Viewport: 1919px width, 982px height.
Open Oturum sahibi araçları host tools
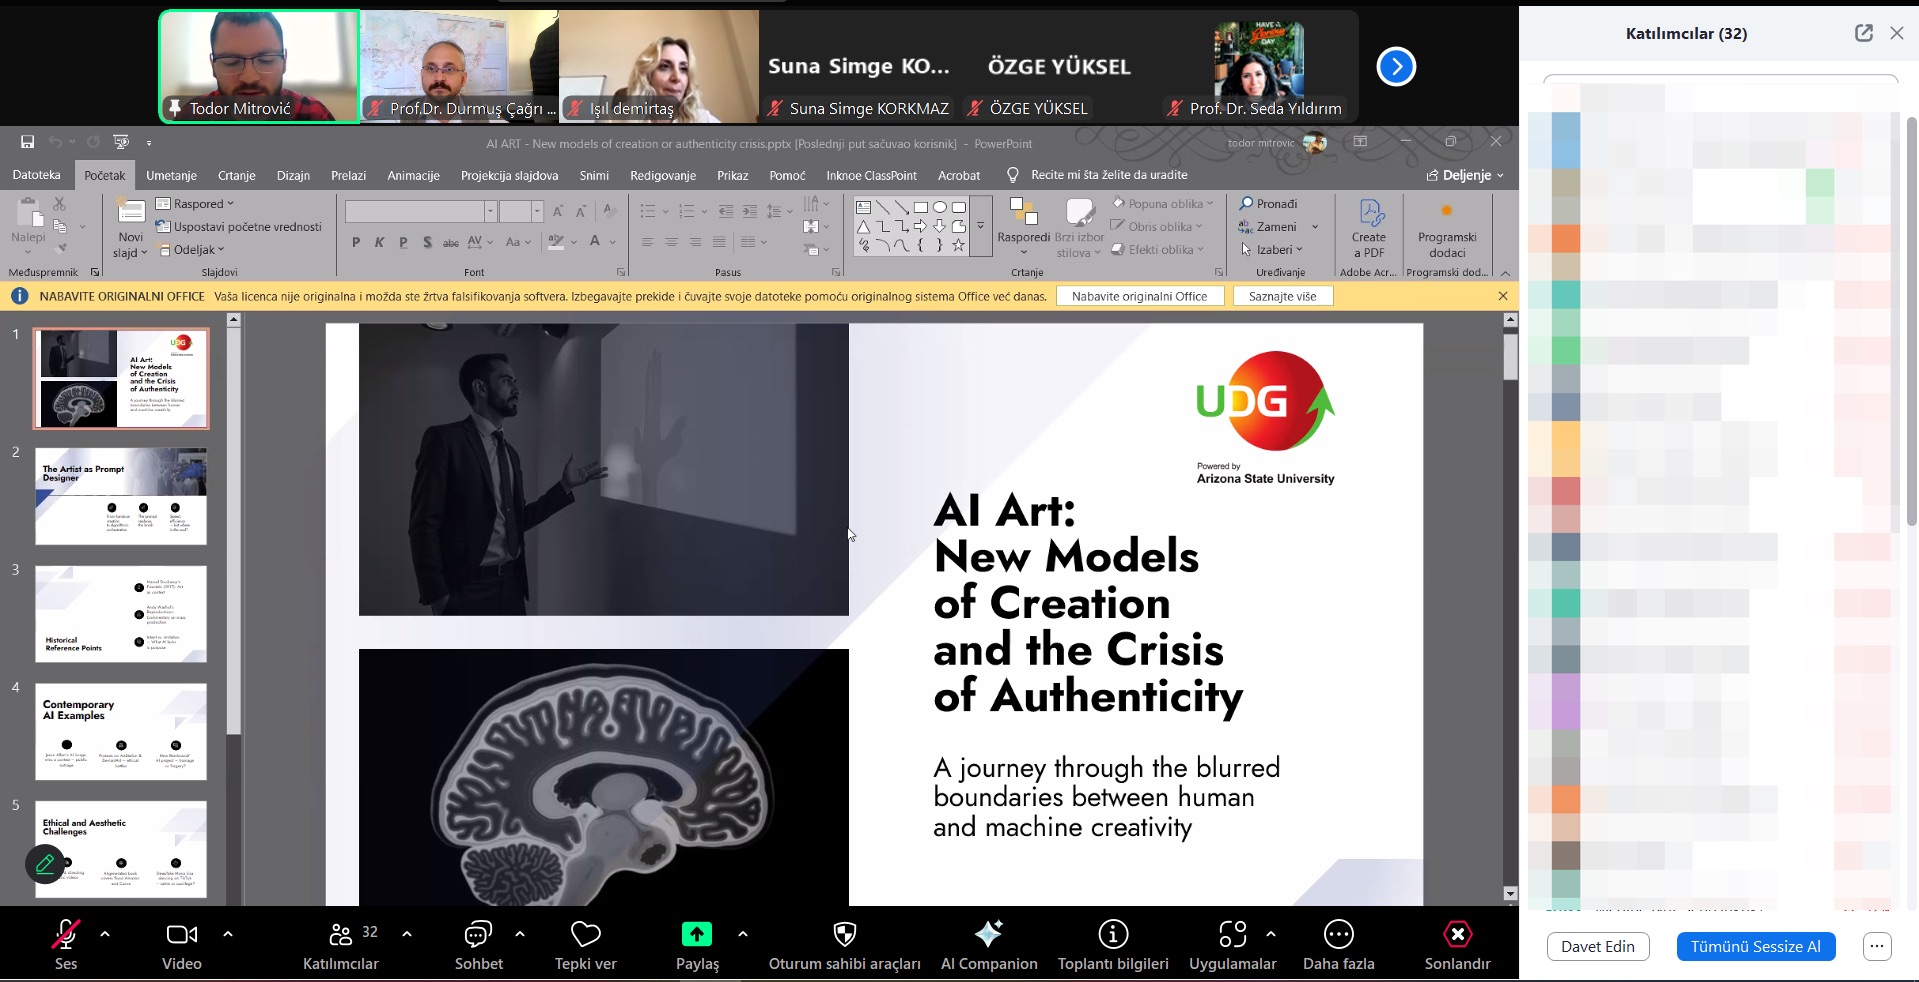tap(845, 945)
